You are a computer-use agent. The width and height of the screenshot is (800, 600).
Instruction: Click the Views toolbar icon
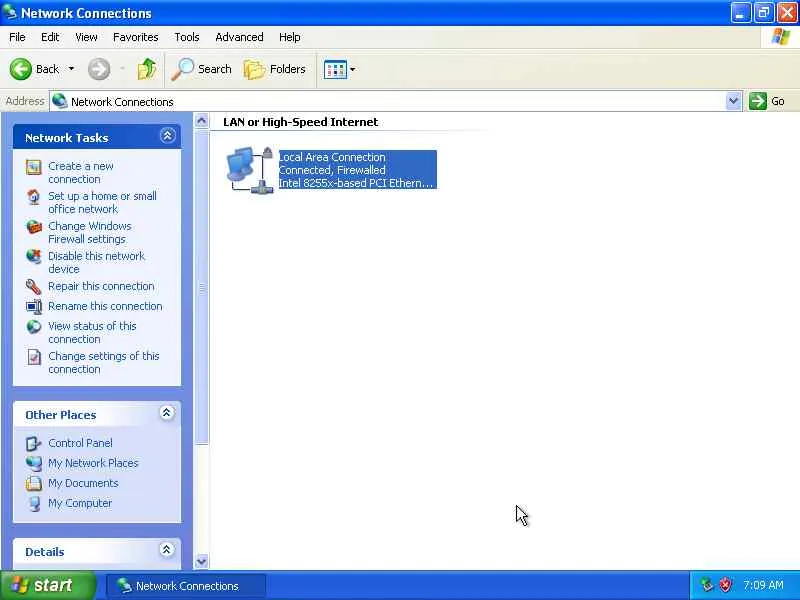(335, 69)
